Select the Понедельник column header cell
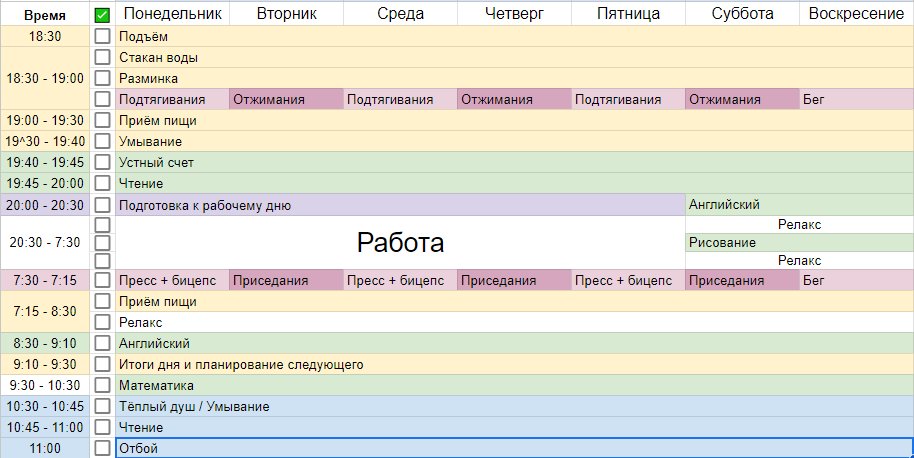The image size is (914, 458). click(x=172, y=14)
